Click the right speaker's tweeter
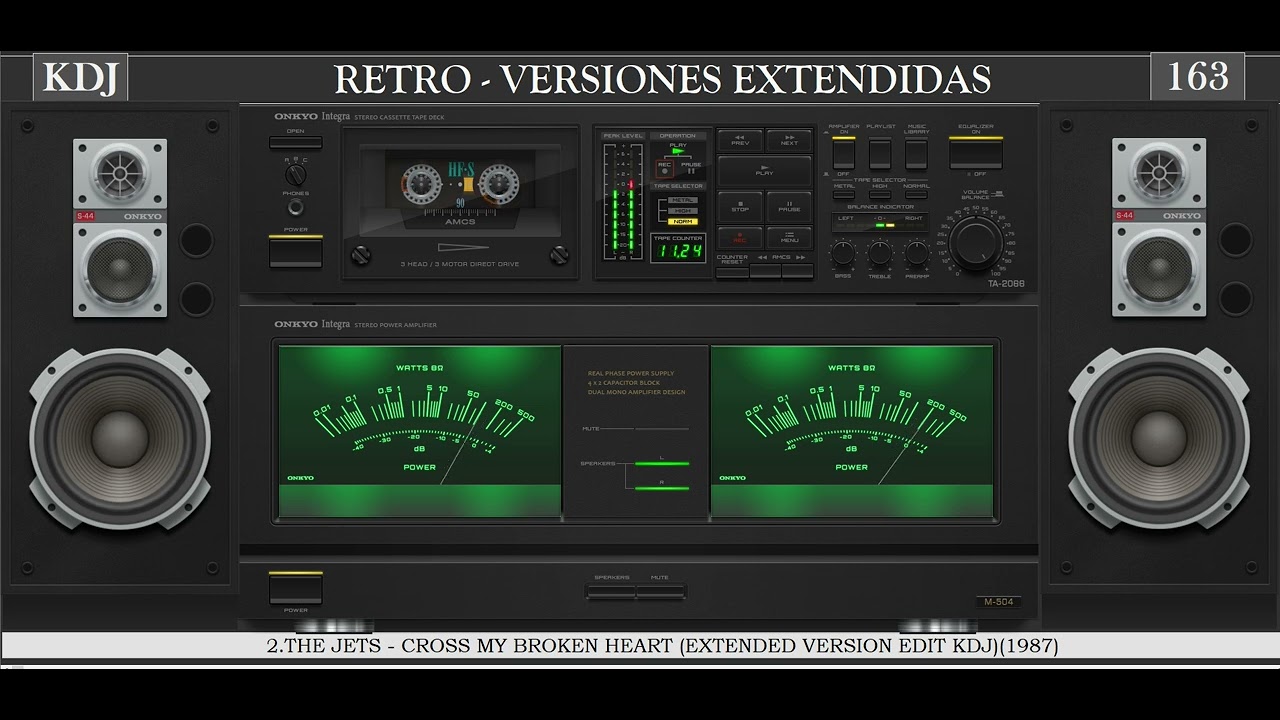The image size is (1280, 720). tap(1159, 174)
